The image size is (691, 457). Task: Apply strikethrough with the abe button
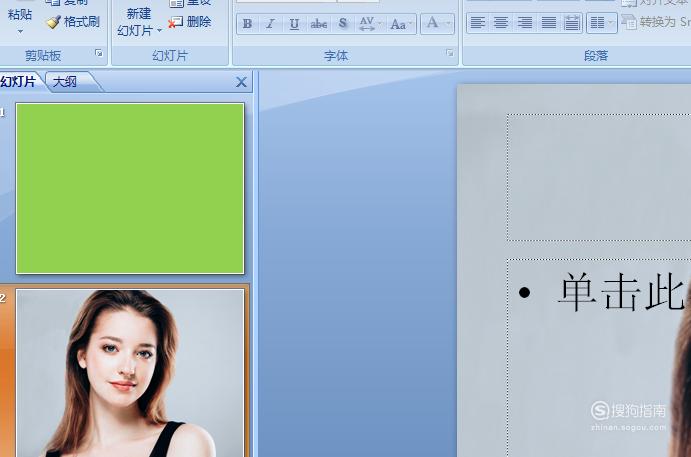coord(318,23)
